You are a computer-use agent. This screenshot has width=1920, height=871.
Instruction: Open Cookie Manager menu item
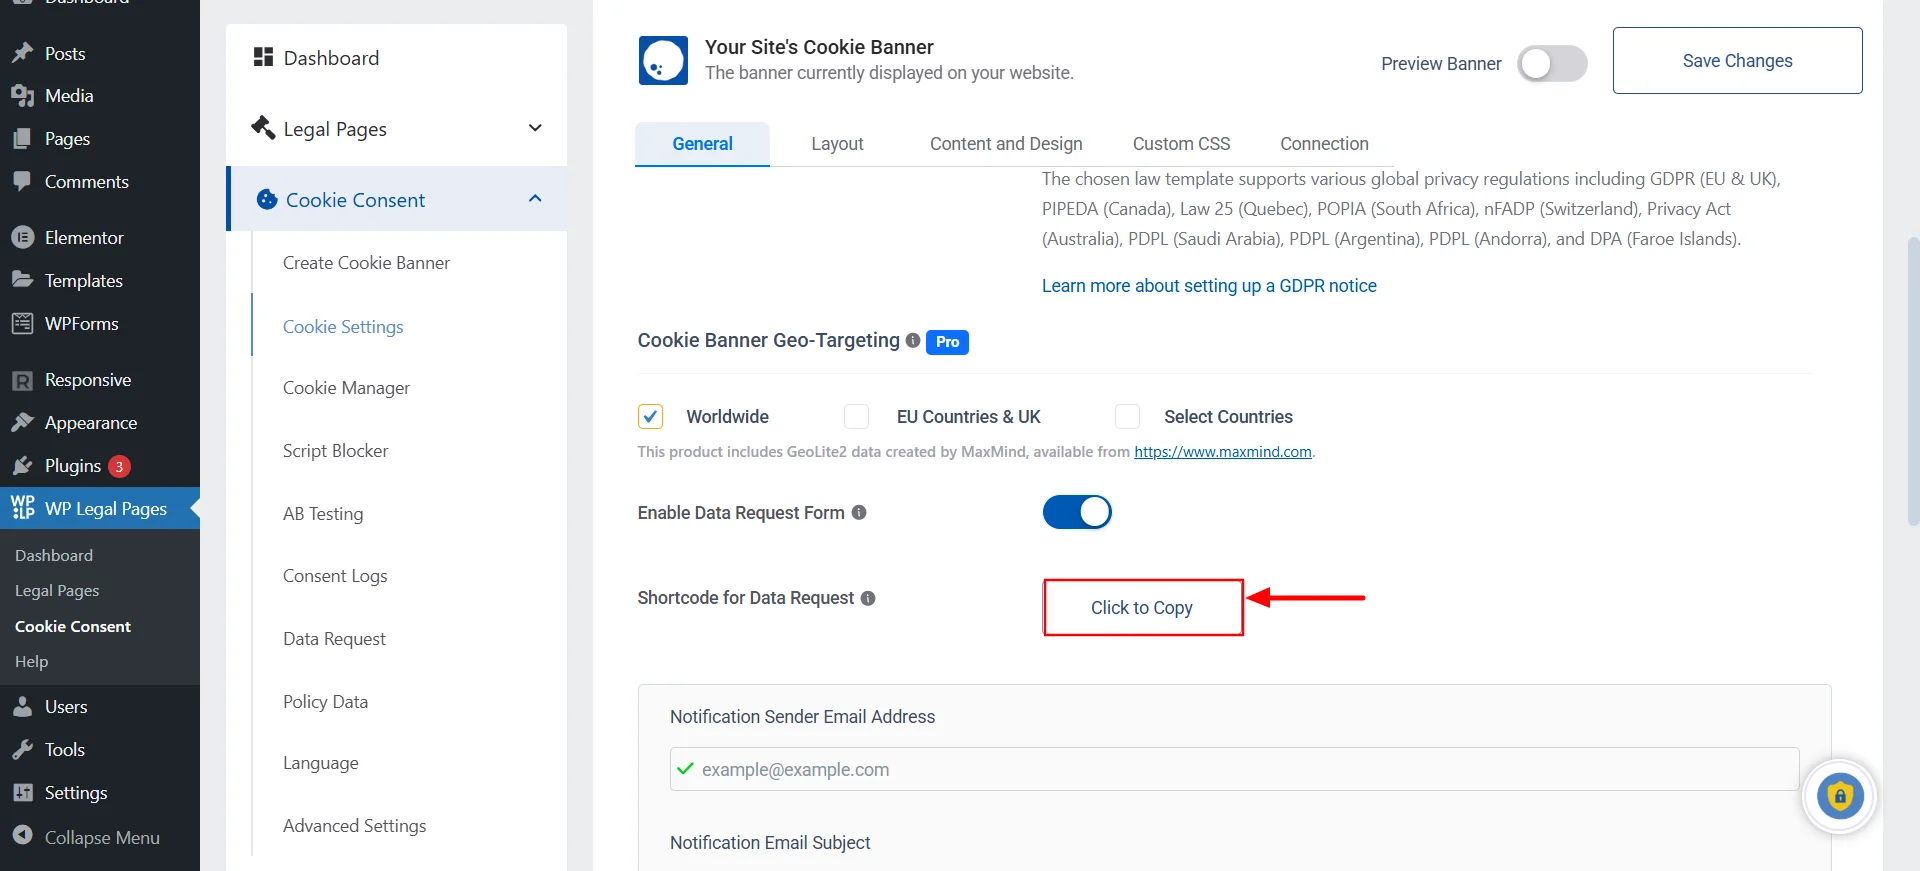[346, 388]
